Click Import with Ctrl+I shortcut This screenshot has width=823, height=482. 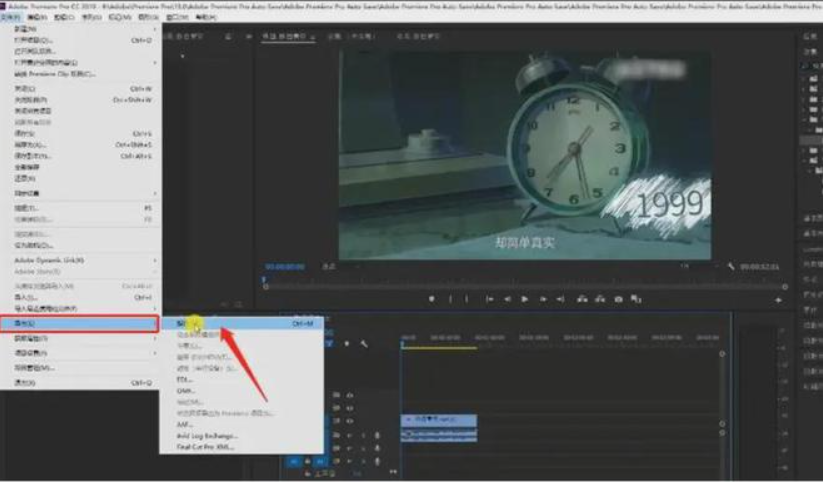pos(81,297)
